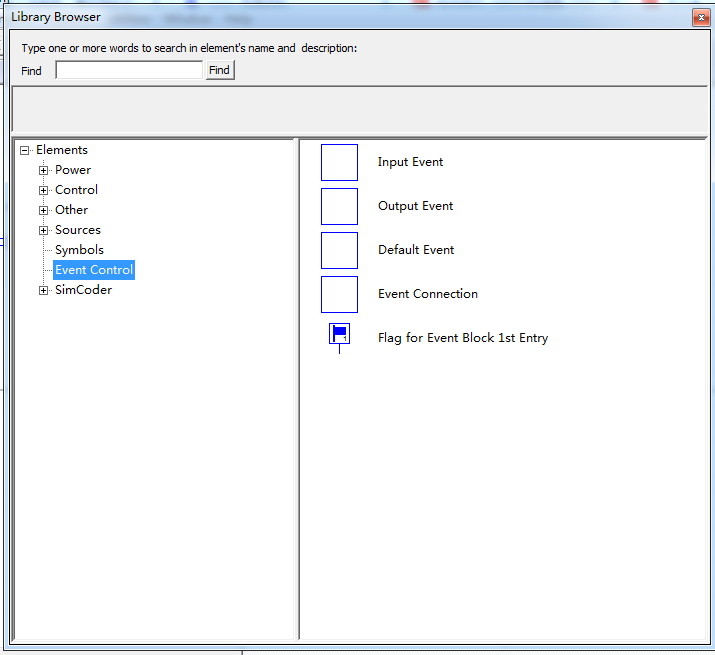Click the Event Connection label text
This screenshot has height=655, width=715.
(428, 294)
